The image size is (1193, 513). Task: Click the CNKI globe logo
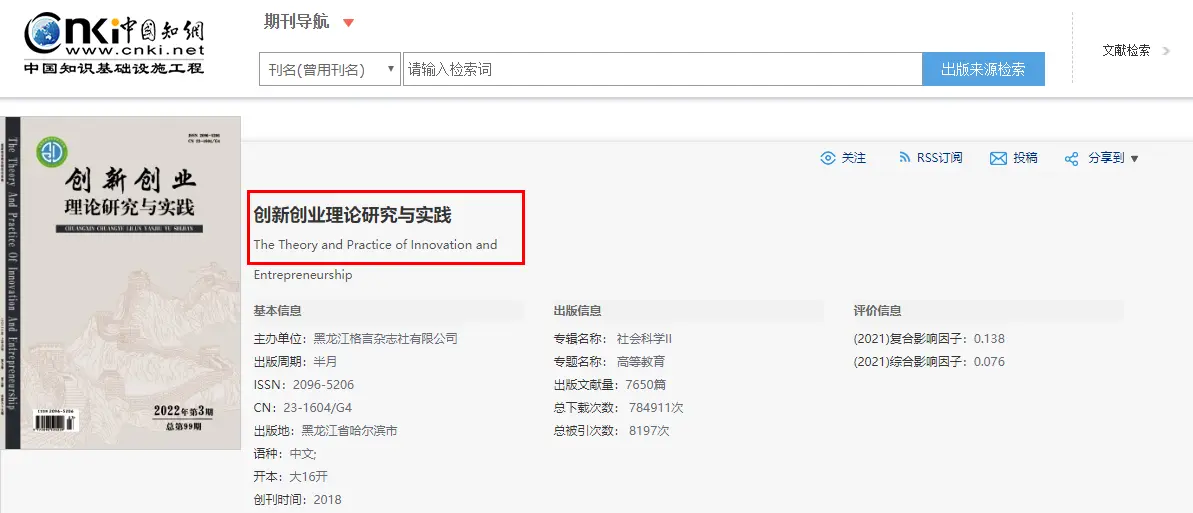pos(46,34)
